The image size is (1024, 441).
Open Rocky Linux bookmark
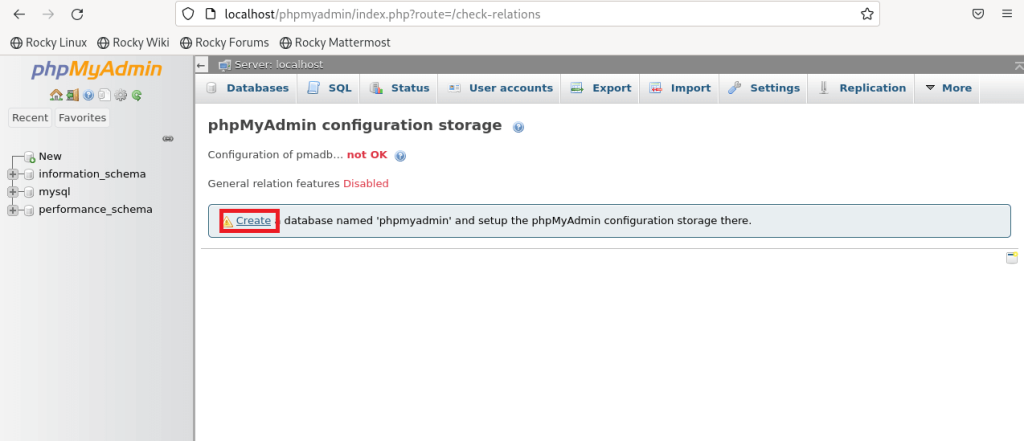[49, 42]
